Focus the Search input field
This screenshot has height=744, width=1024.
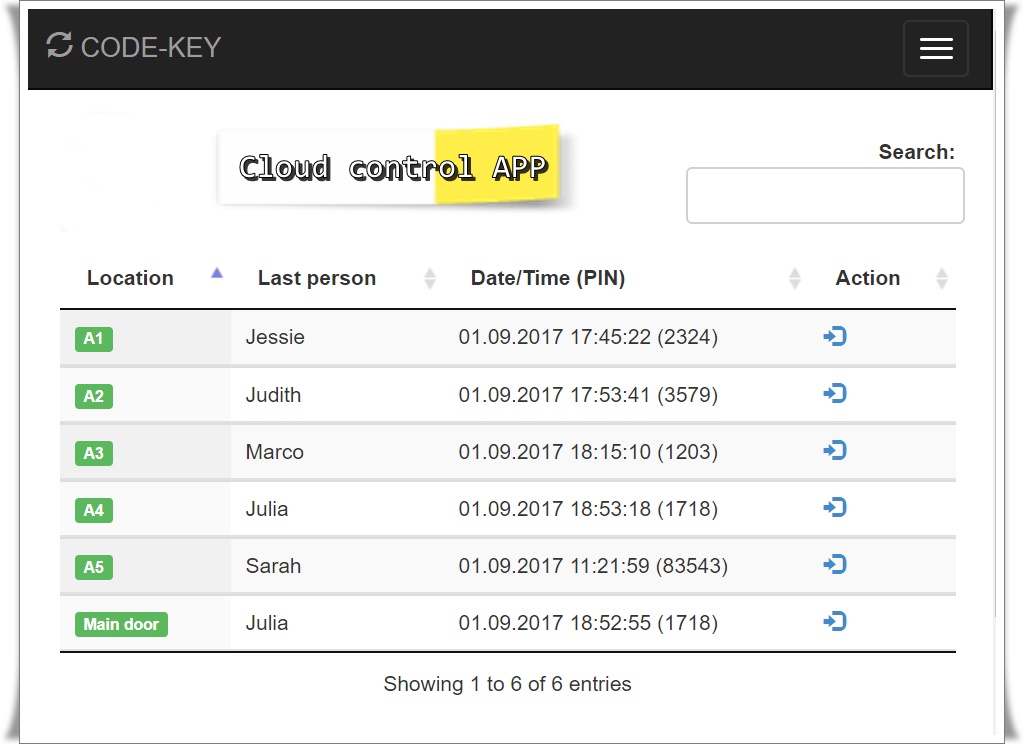[825, 195]
